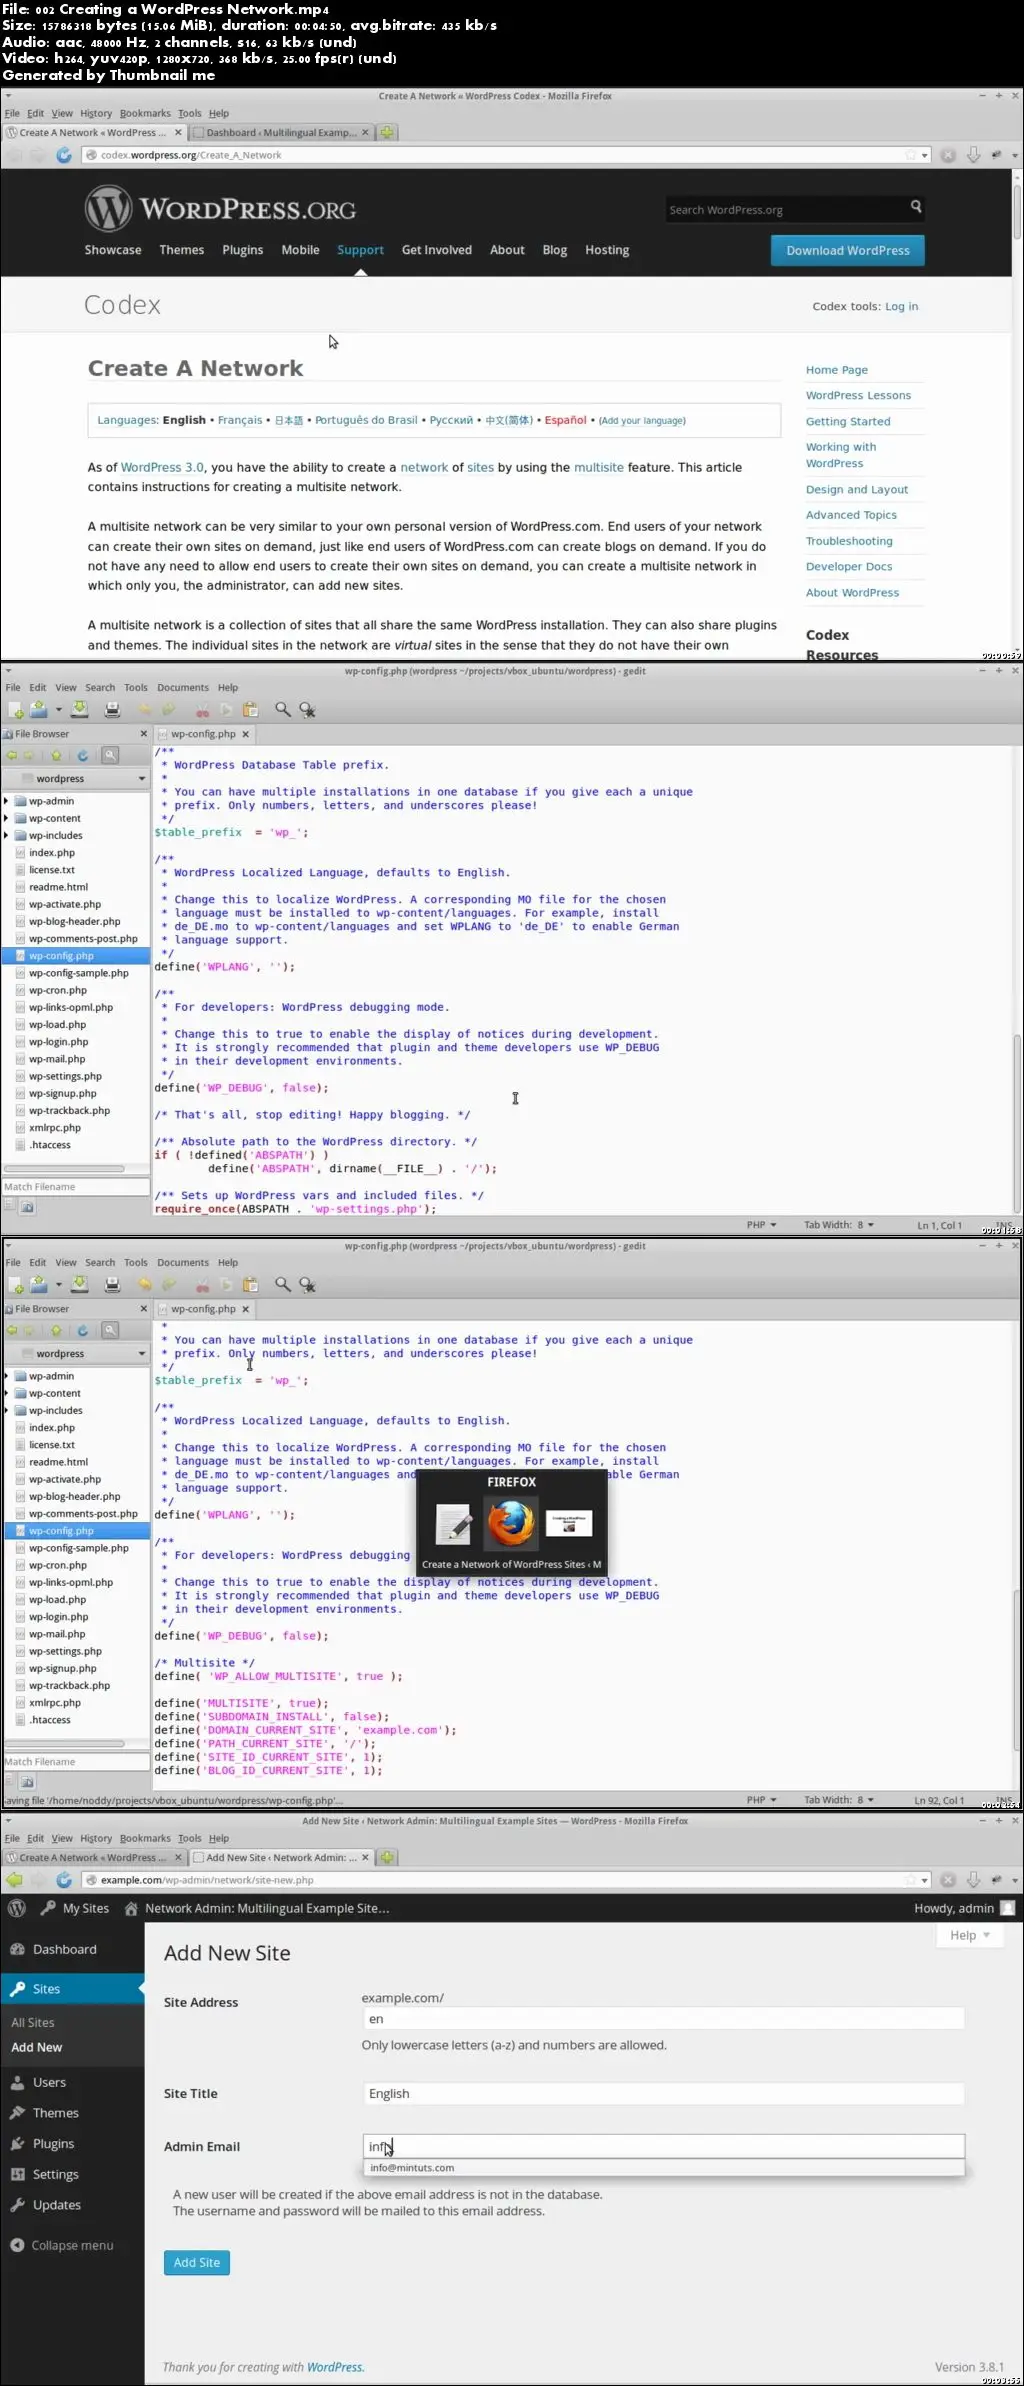Open URL history dropdown in Create A Network Firefox window

pyautogui.click(x=925, y=155)
